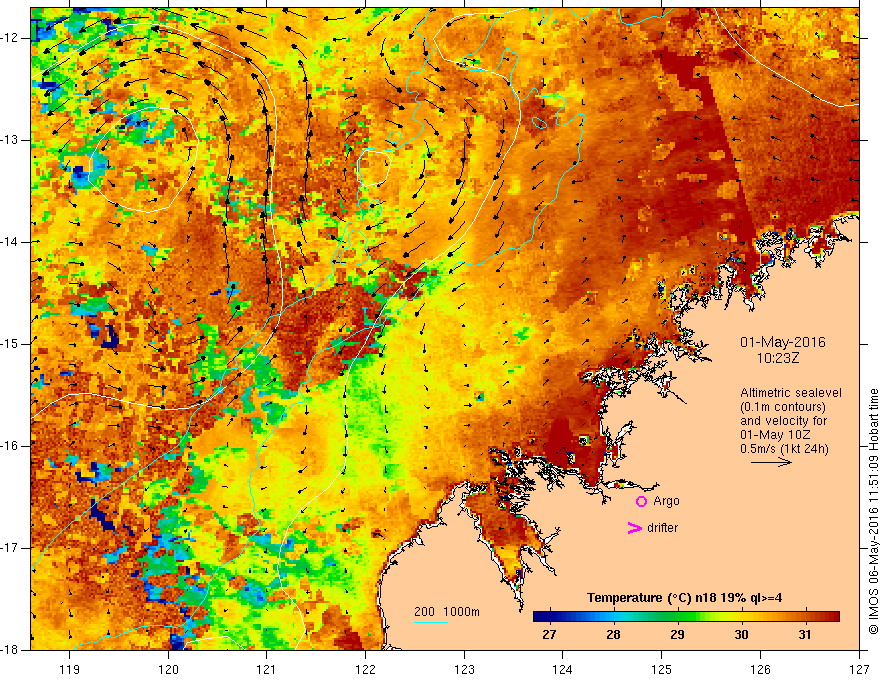
Task: Click the latitude axis label -18
Action: tap(11, 650)
